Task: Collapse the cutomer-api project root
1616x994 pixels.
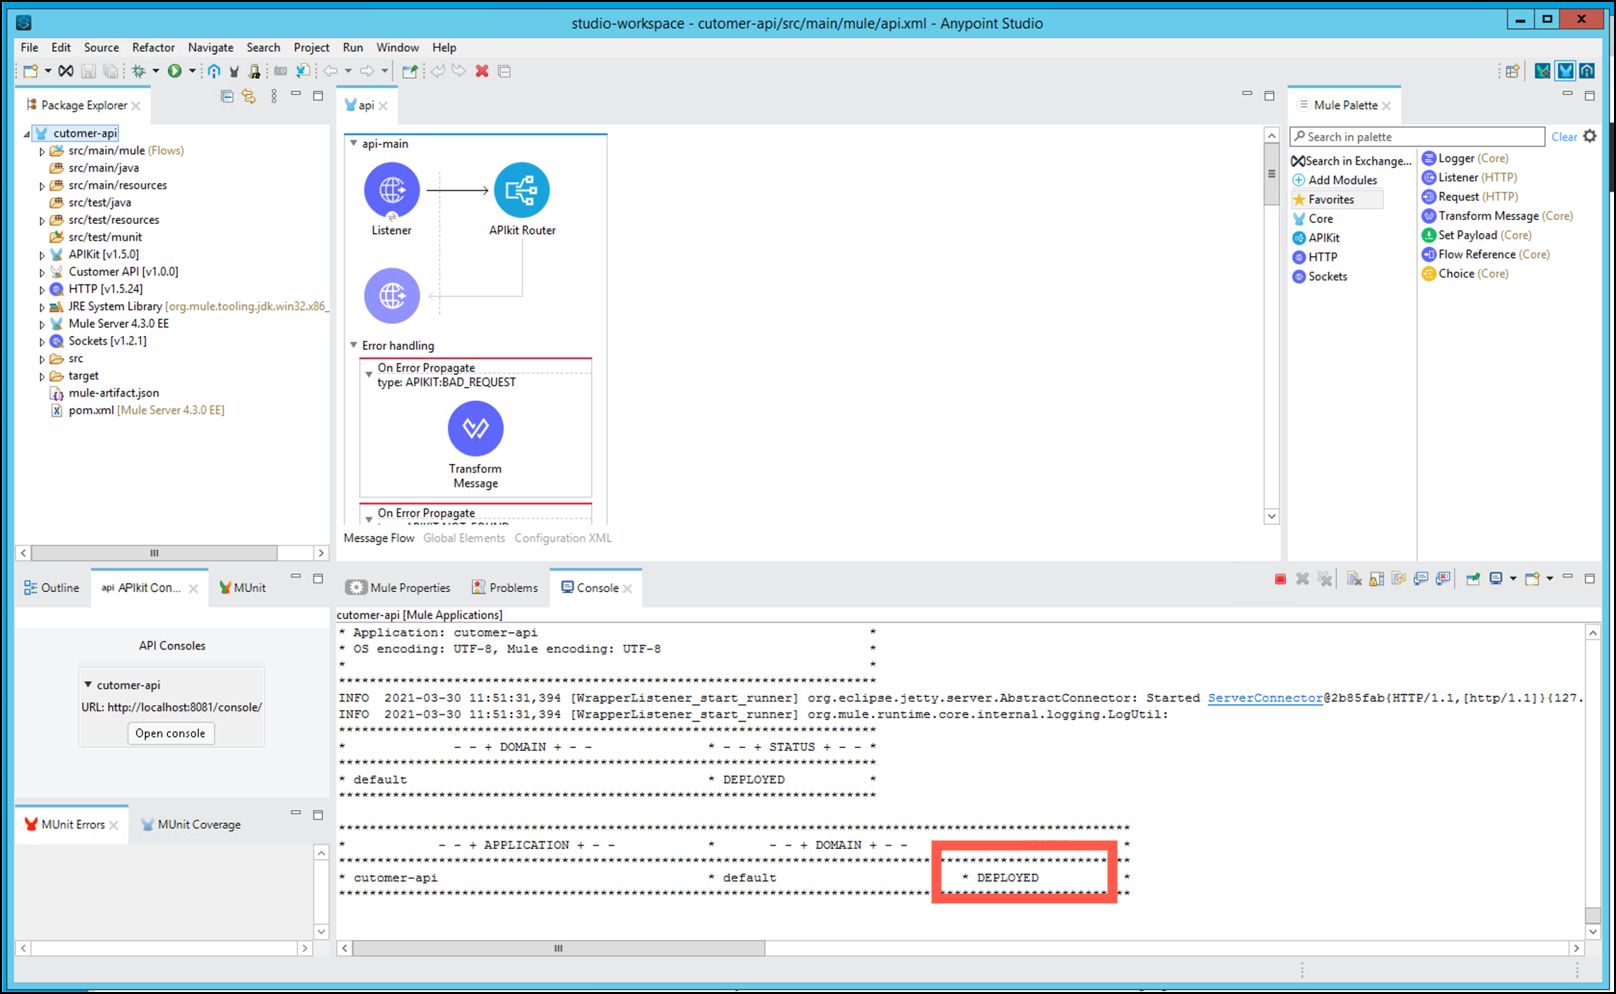Action: pos(27,133)
